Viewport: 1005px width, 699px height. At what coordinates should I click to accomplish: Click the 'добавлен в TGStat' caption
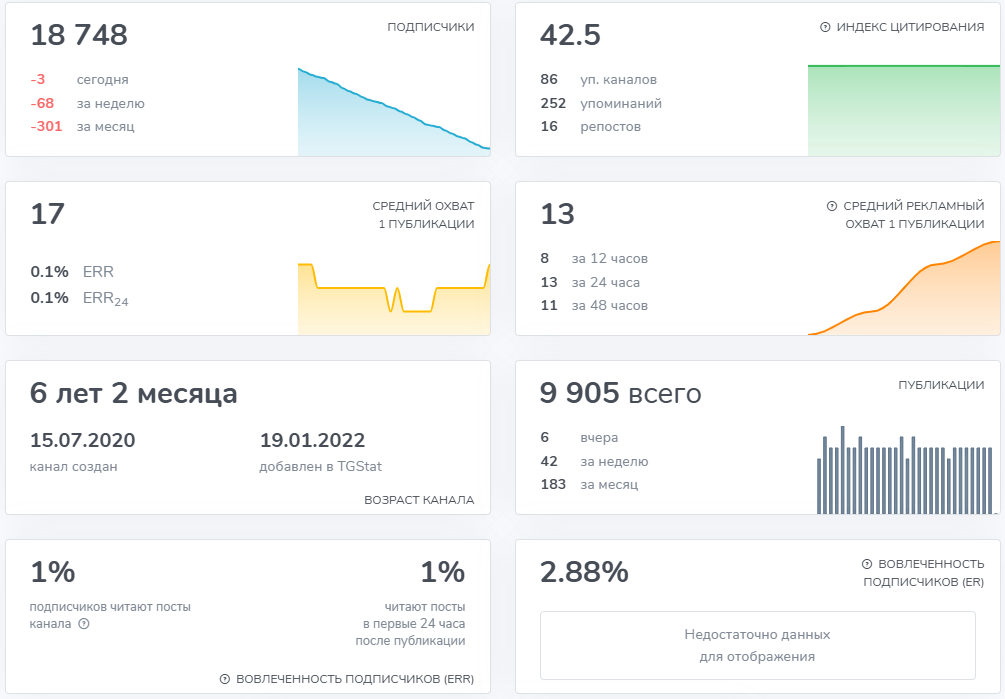point(320,466)
